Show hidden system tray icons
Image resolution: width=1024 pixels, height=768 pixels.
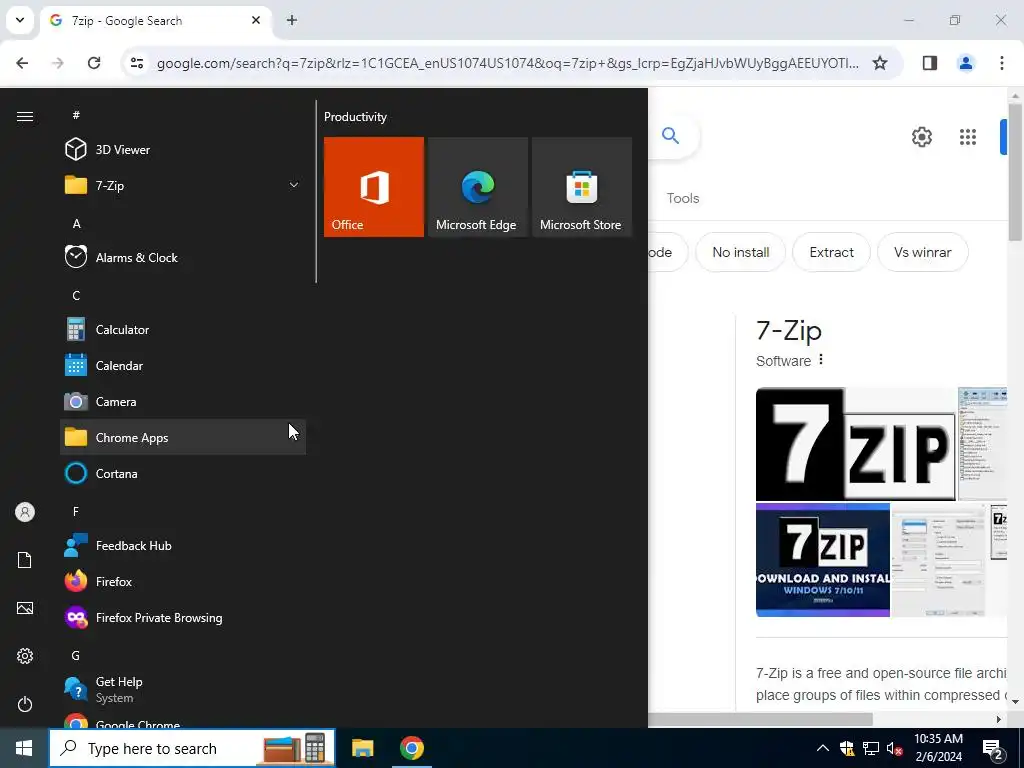pyautogui.click(x=823, y=748)
